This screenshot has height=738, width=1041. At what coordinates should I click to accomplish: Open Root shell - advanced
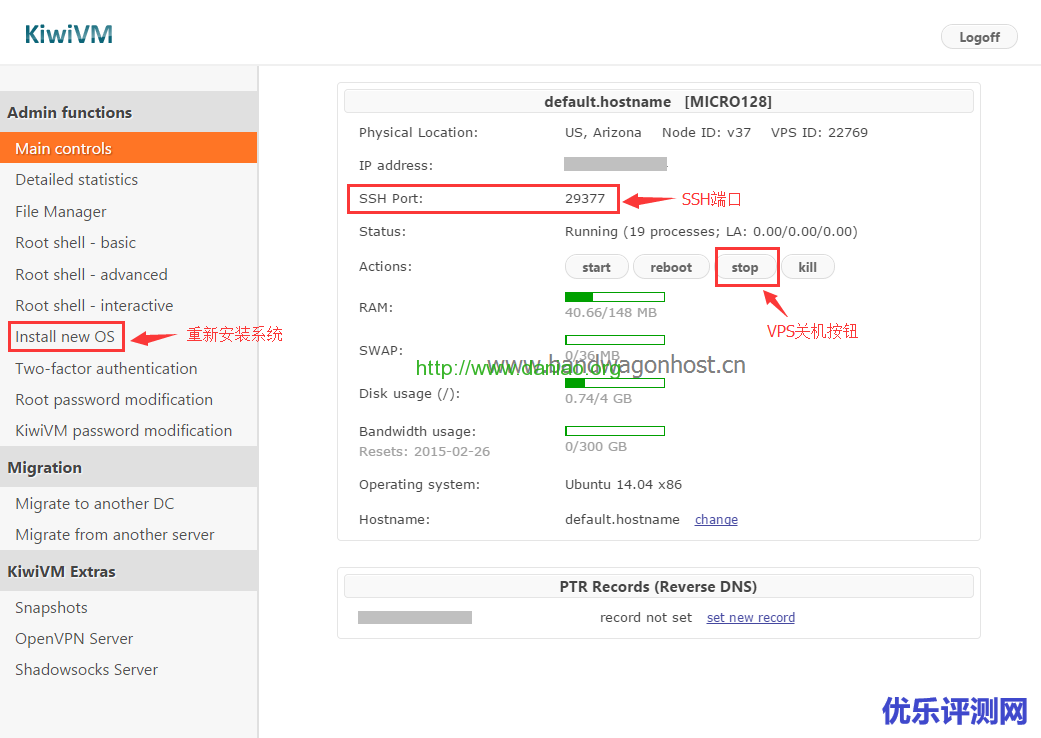click(x=92, y=274)
